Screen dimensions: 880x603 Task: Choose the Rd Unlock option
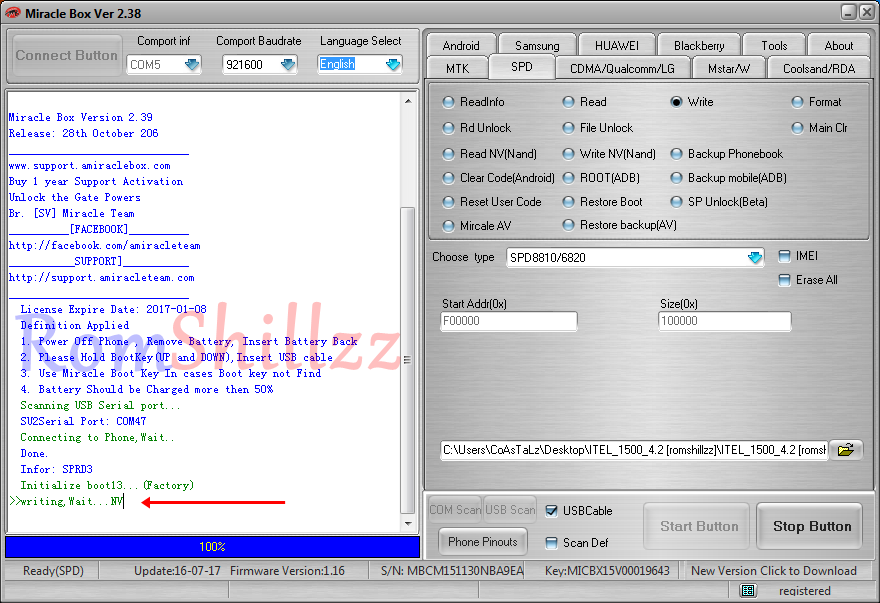(477, 127)
